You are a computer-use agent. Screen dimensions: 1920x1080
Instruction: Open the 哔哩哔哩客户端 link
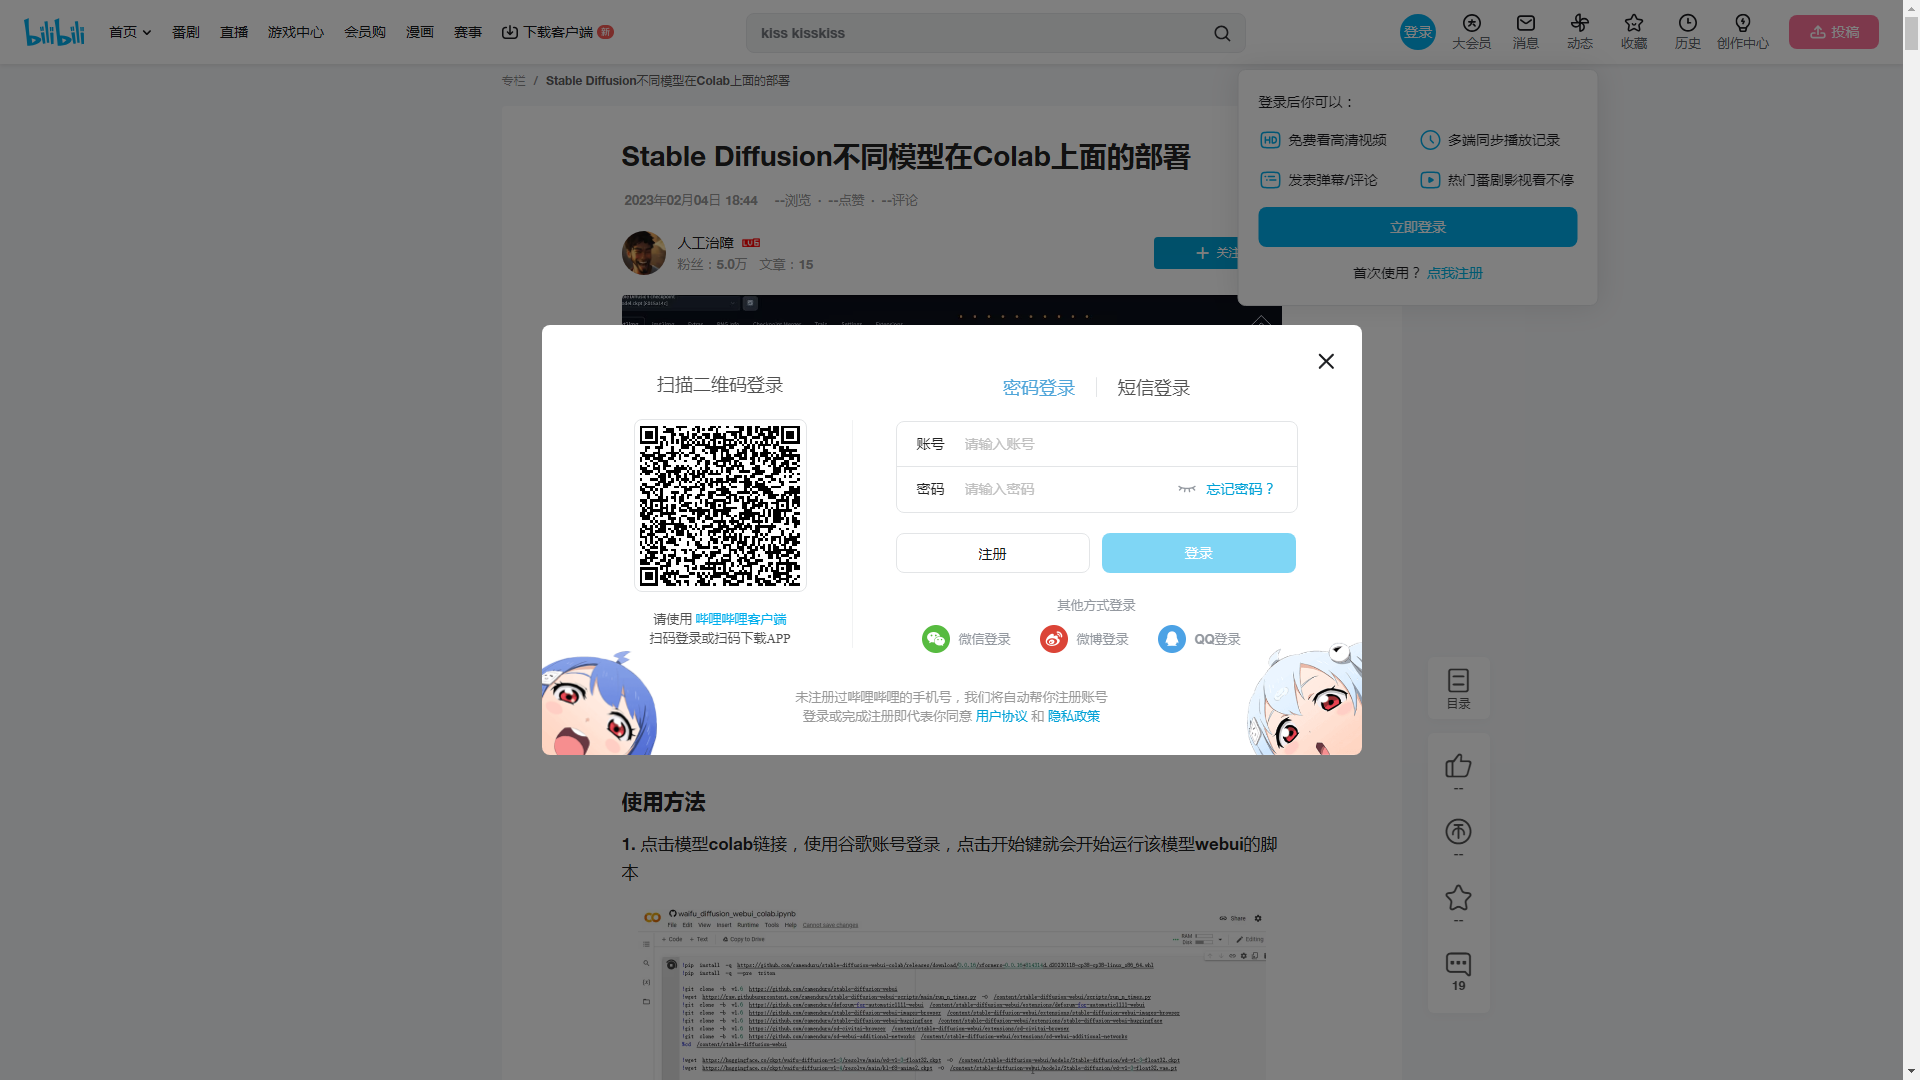point(741,620)
